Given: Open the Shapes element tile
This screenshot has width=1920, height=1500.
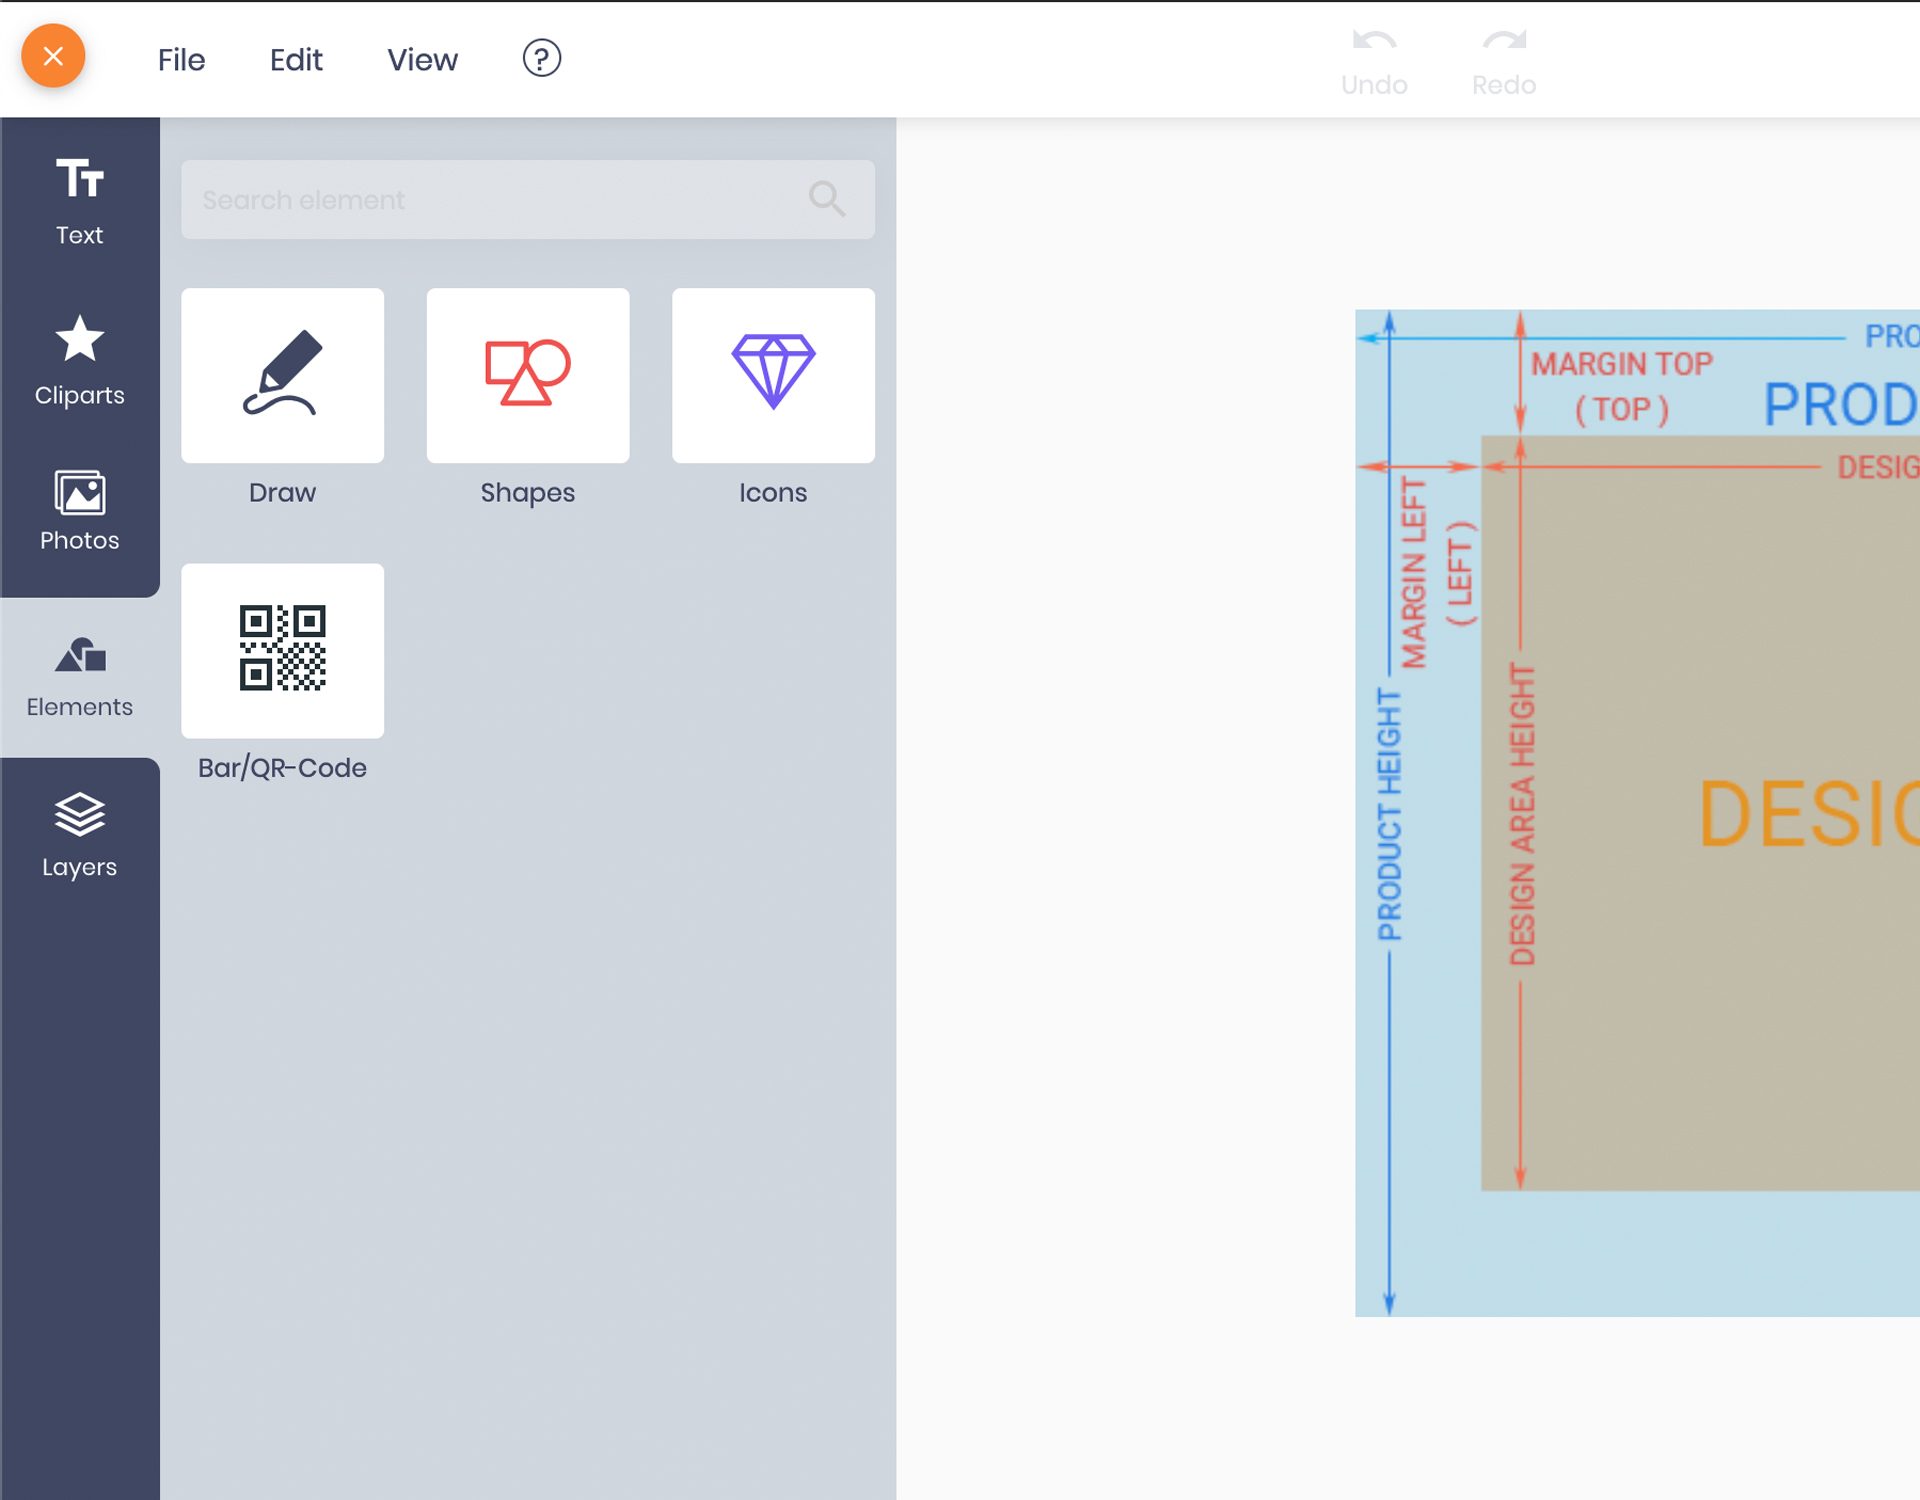Looking at the screenshot, I should coord(527,375).
